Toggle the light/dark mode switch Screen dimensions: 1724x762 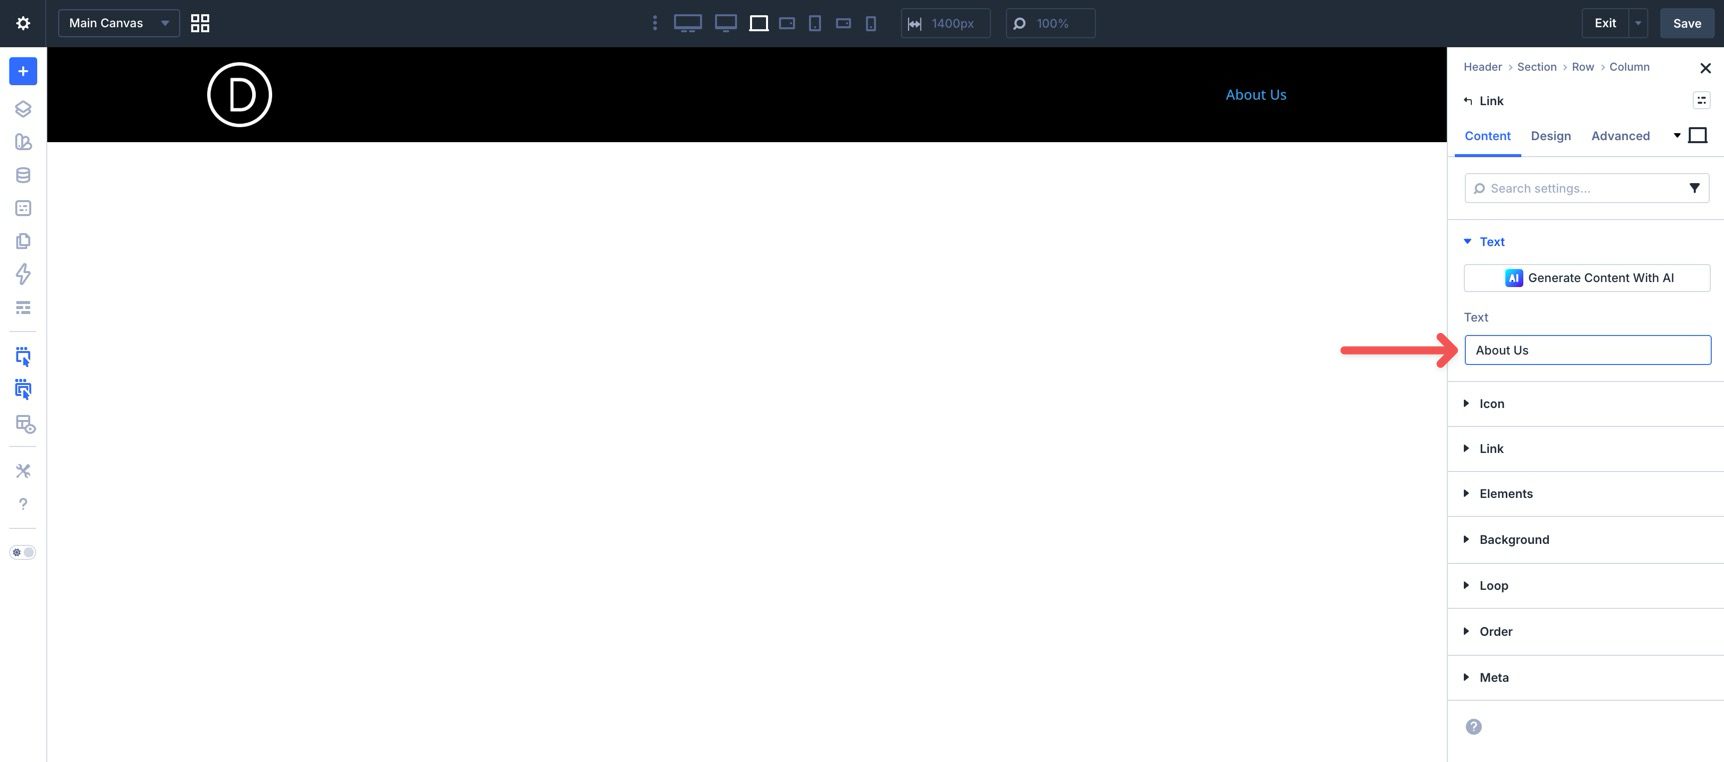click(x=23, y=552)
